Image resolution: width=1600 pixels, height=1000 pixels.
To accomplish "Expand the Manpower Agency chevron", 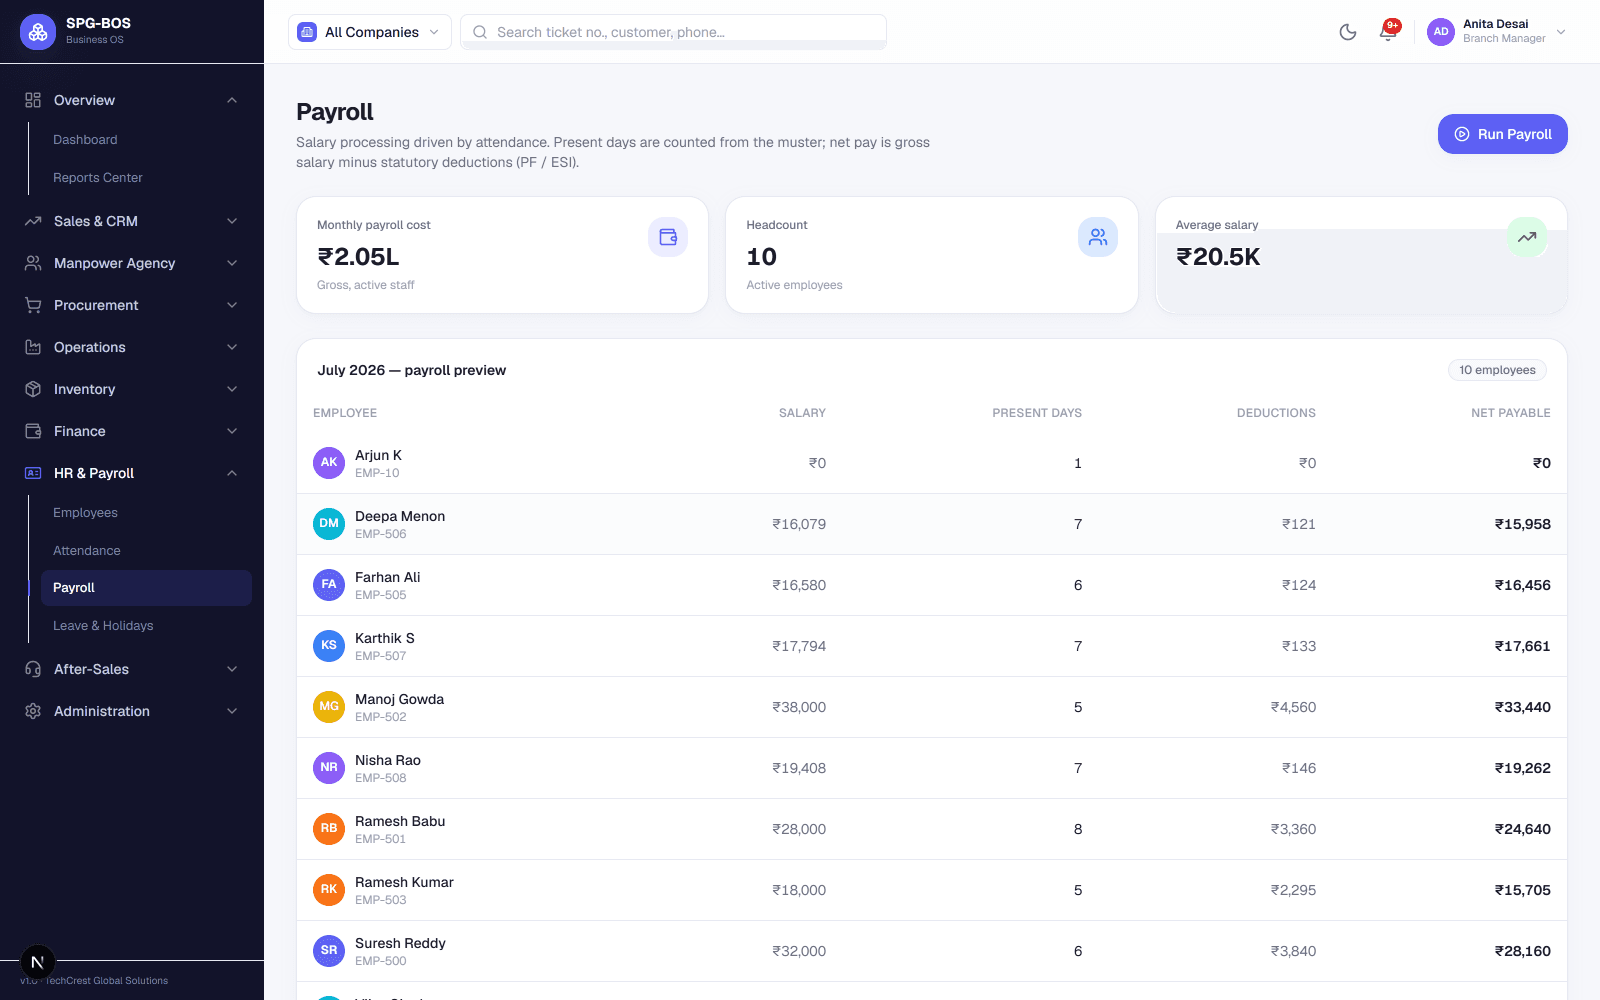I will click(232, 263).
